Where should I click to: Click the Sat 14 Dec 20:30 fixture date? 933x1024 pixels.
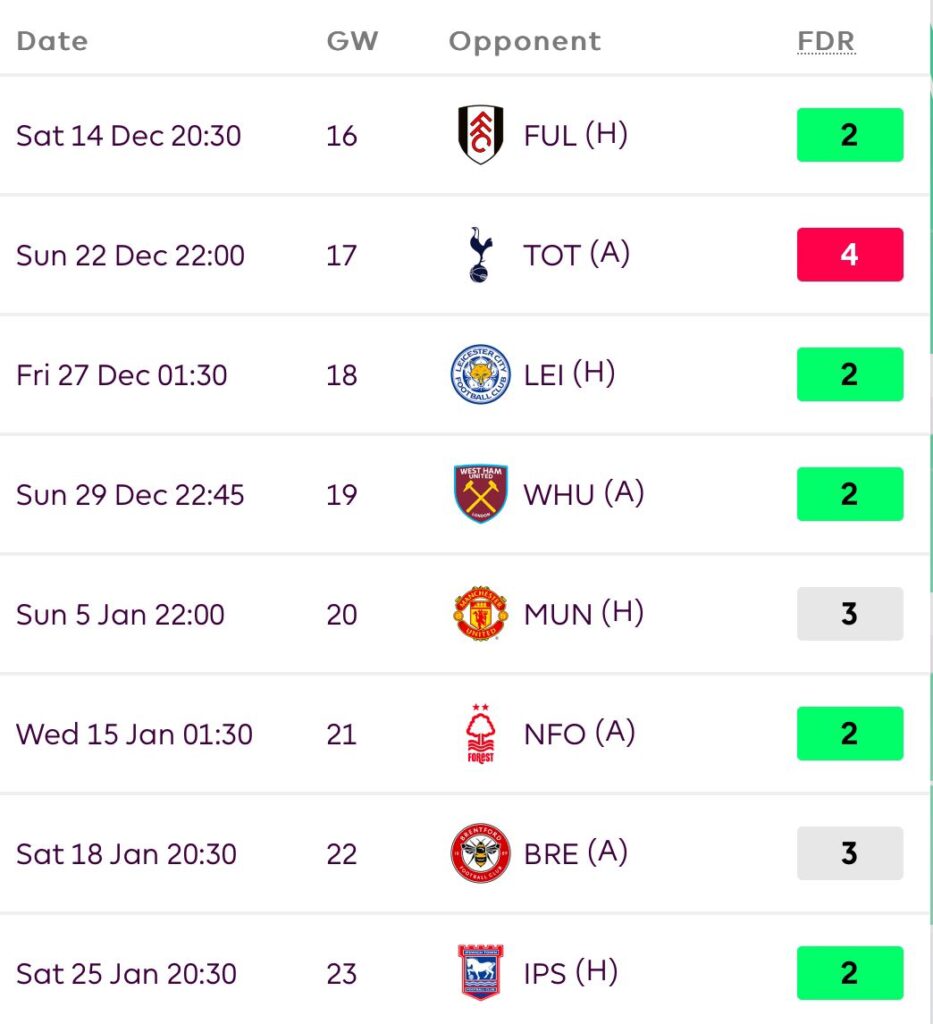tap(128, 136)
